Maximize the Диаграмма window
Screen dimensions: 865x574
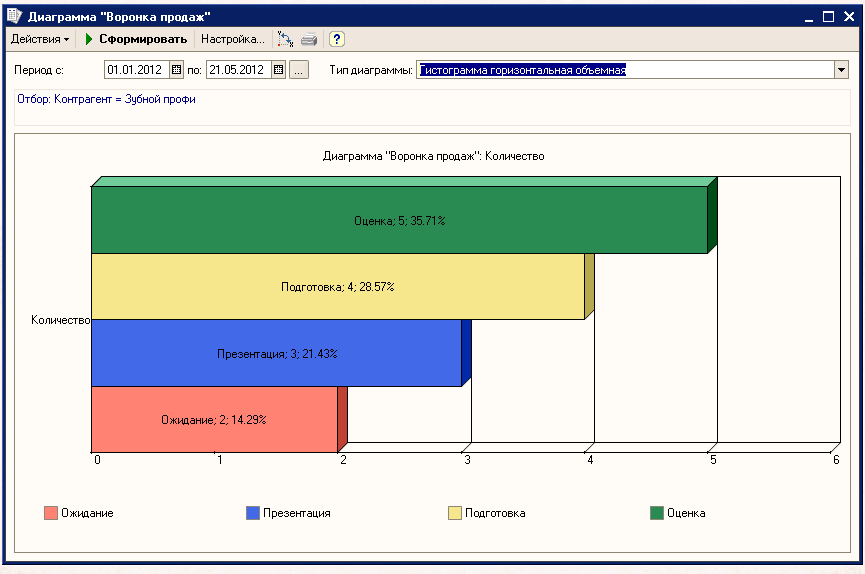pos(828,17)
